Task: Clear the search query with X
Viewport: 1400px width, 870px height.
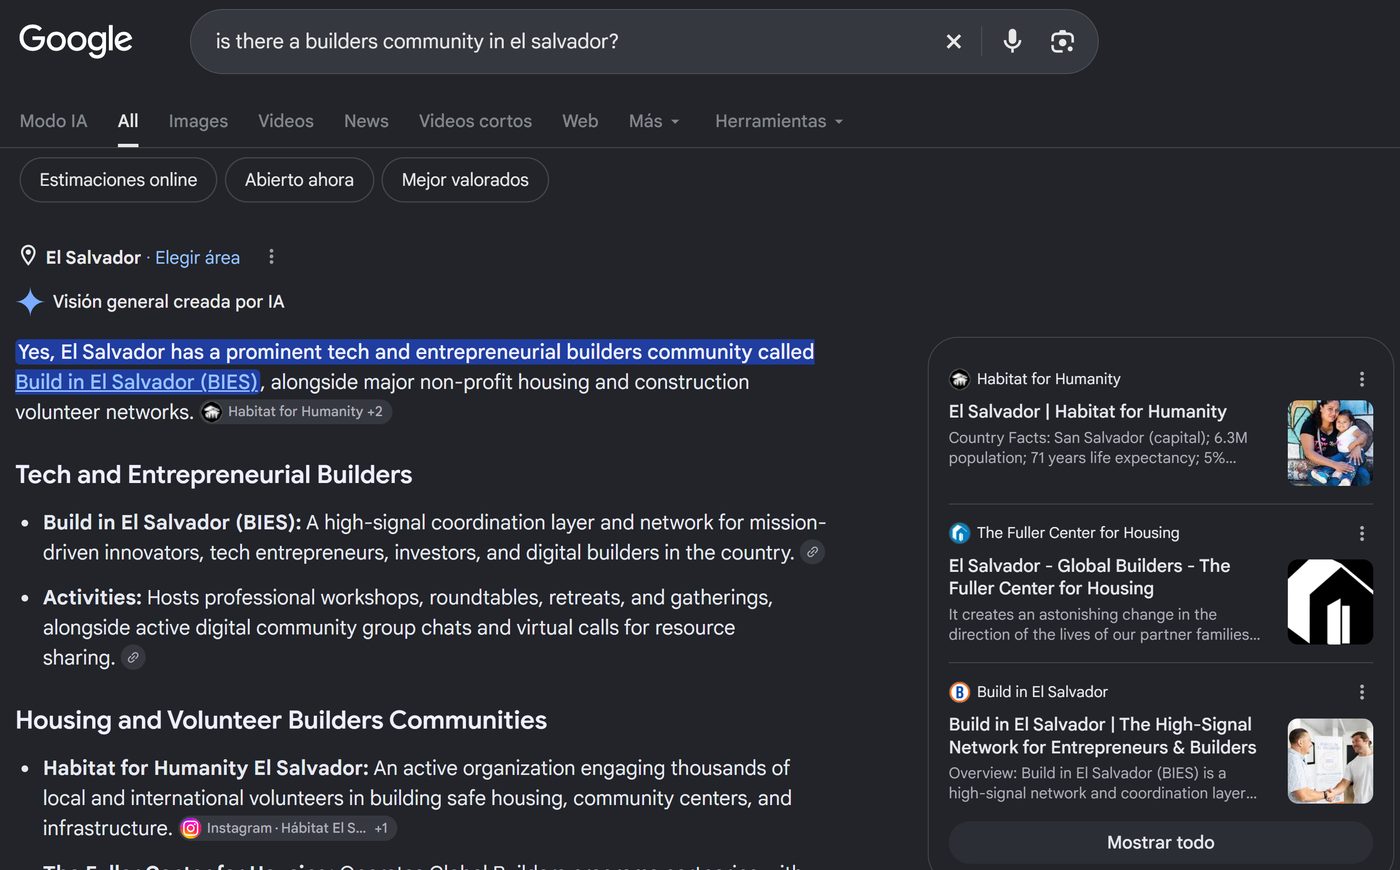Action: (x=954, y=41)
